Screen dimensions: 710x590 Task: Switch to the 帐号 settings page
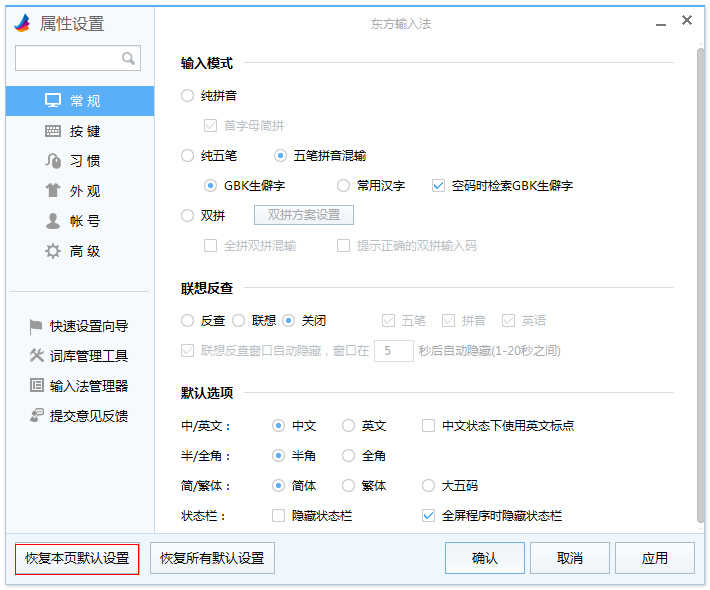point(80,221)
